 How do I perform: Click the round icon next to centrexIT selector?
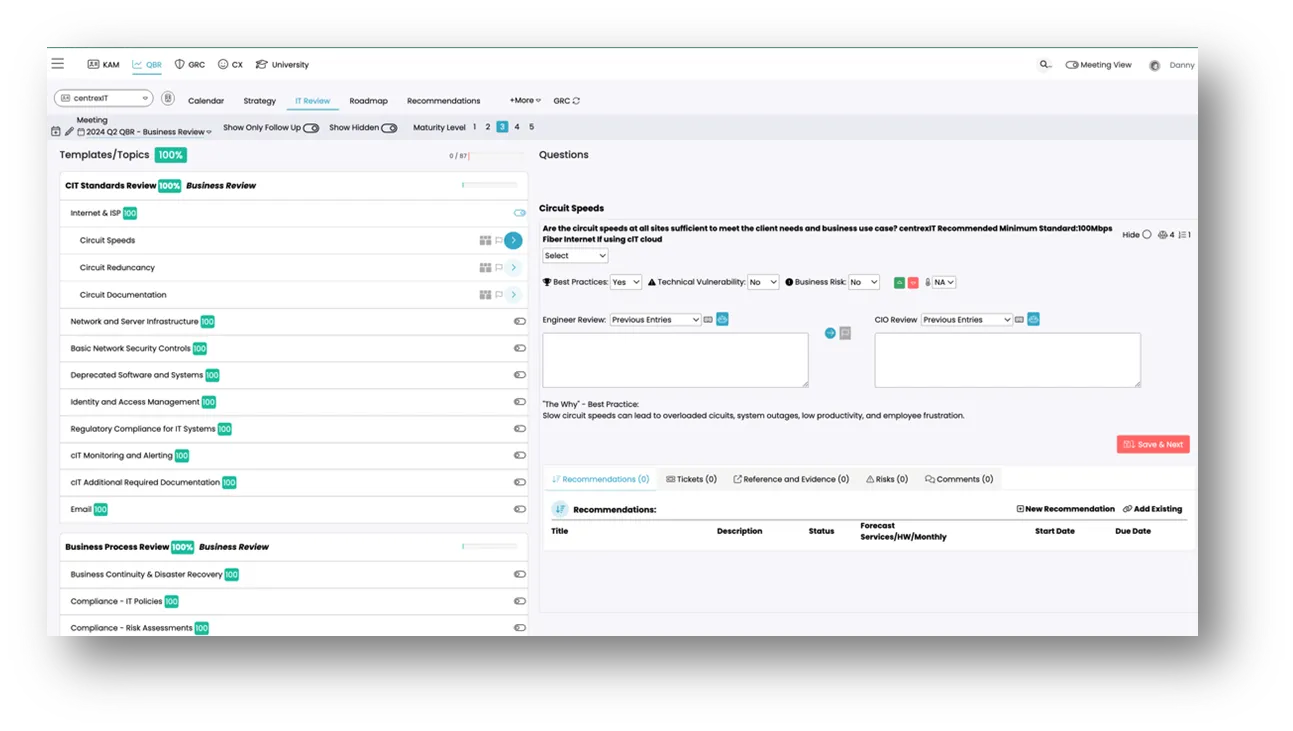[168, 99]
